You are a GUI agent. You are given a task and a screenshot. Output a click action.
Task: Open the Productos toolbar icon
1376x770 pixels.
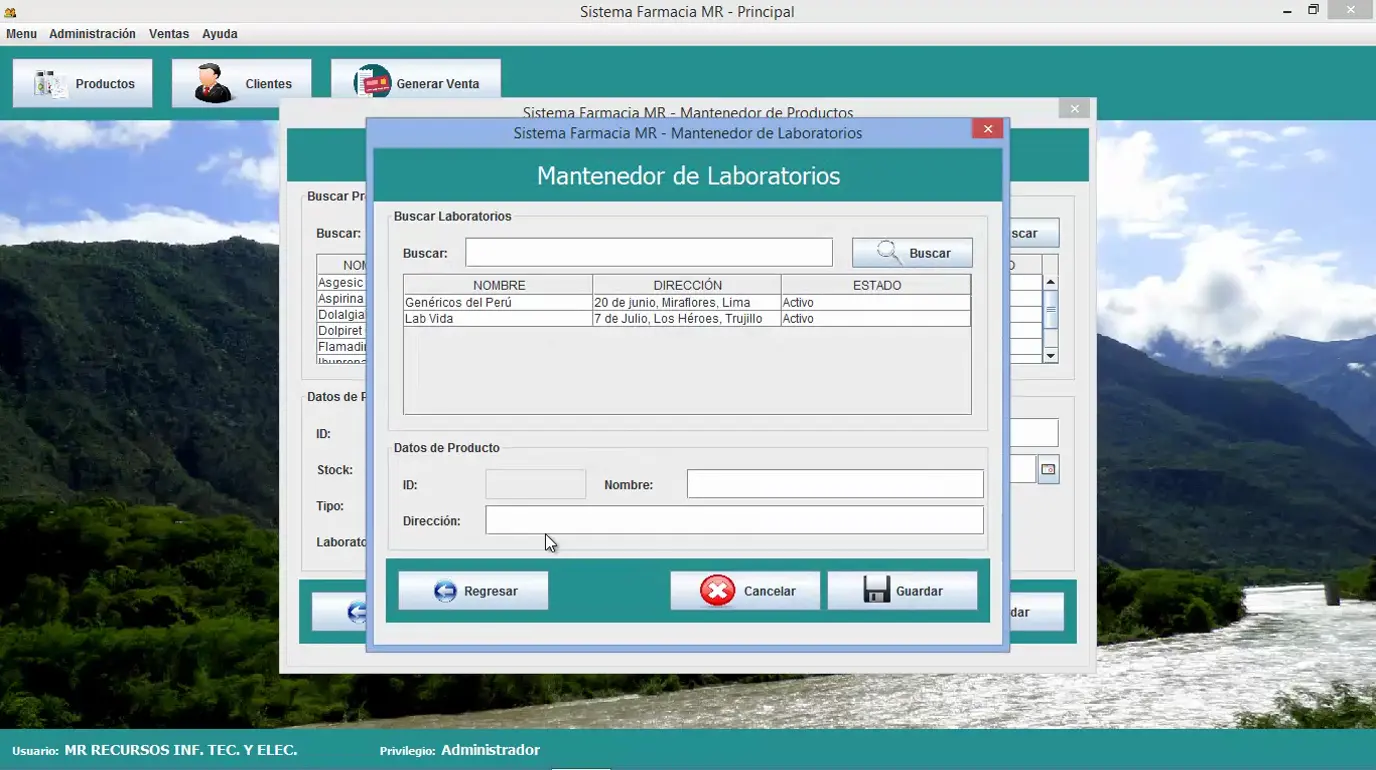coord(82,82)
